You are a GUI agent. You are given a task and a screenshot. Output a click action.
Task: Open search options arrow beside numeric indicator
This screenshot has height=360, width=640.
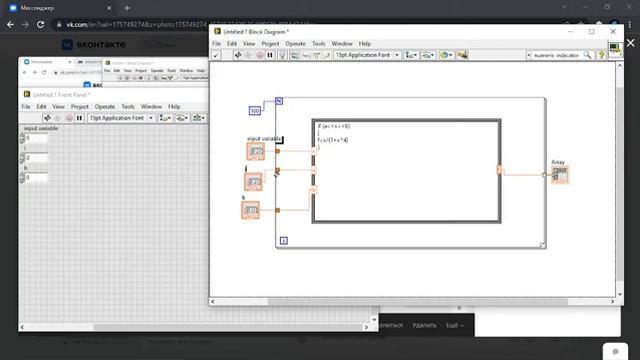click(x=529, y=55)
